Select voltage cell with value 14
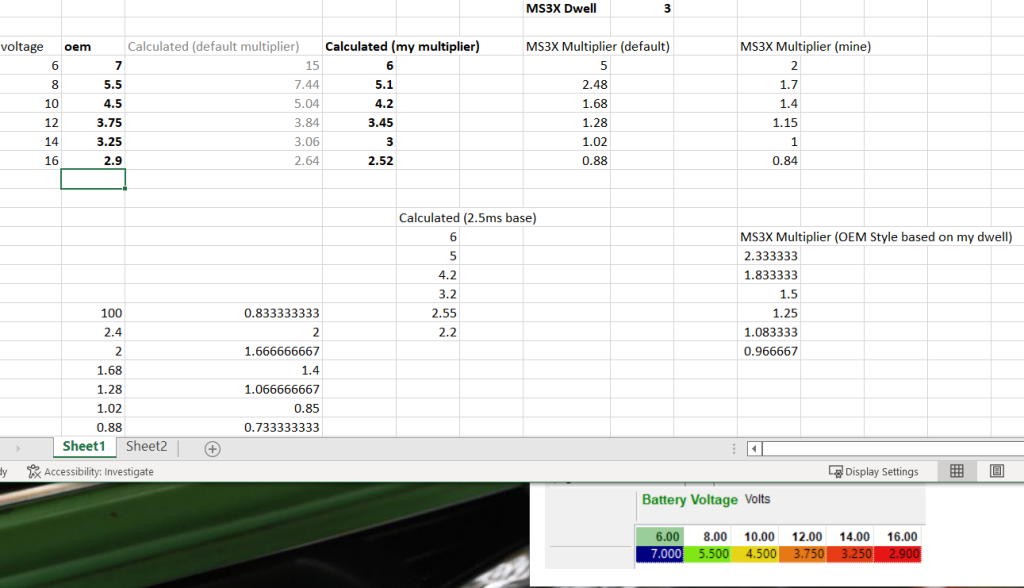1024x588 pixels. 30,141
